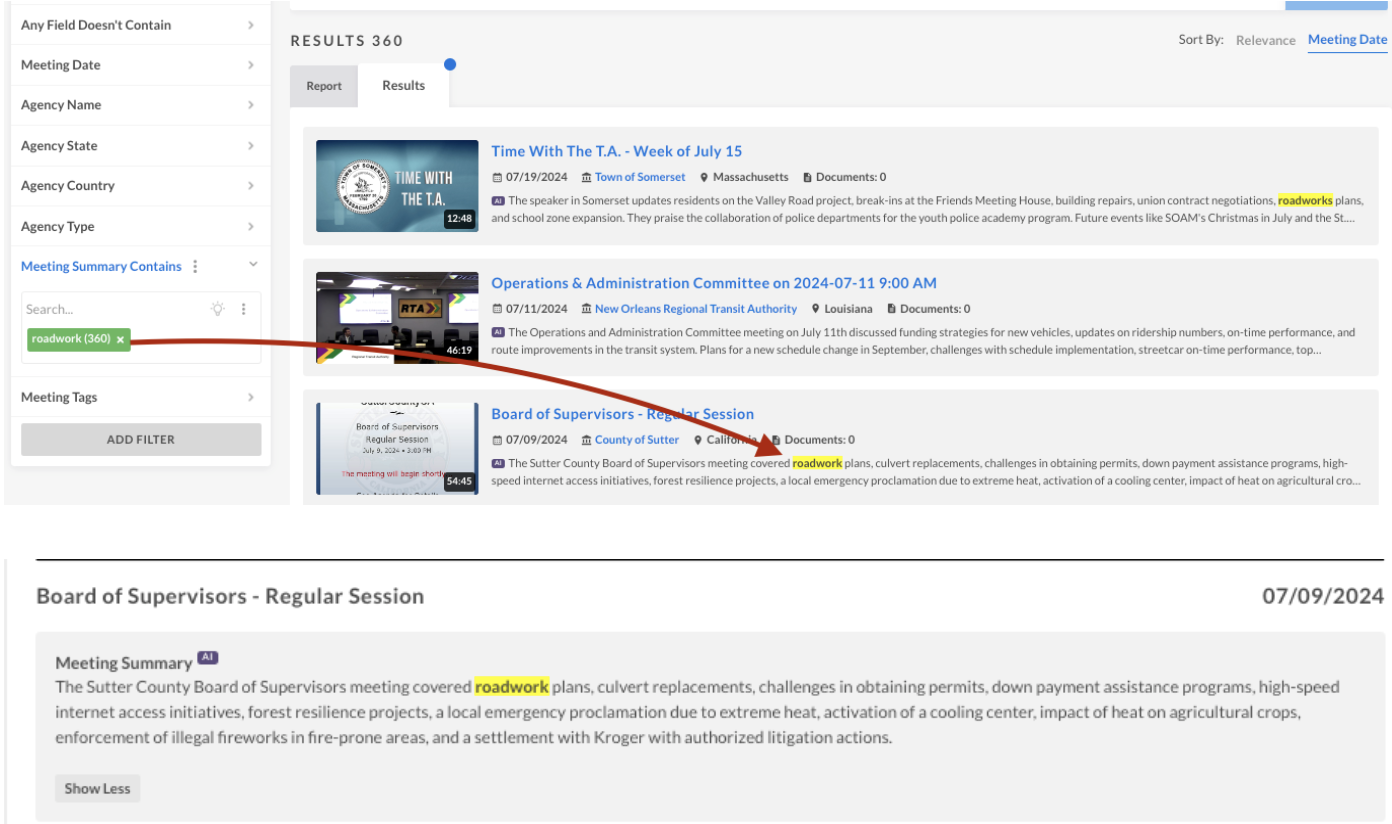The width and height of the screenshot is (1392, 824).
Task: Switch to the Report tab
Action: 324,86
